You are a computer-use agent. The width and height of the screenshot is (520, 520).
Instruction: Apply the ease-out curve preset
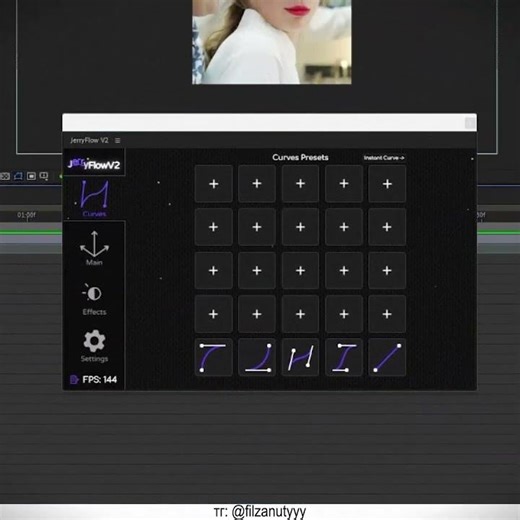click(213, 358)
